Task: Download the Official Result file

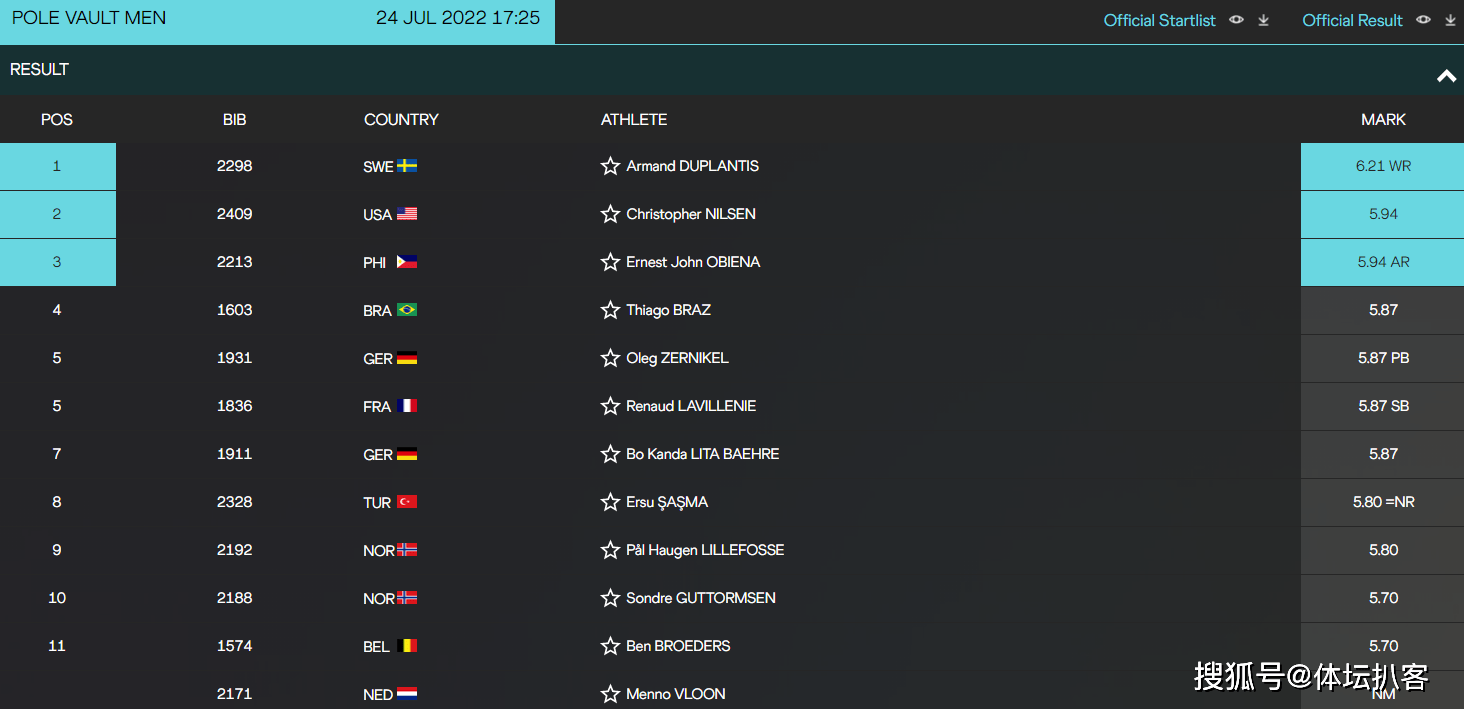Action: (x=1451, y=20)
